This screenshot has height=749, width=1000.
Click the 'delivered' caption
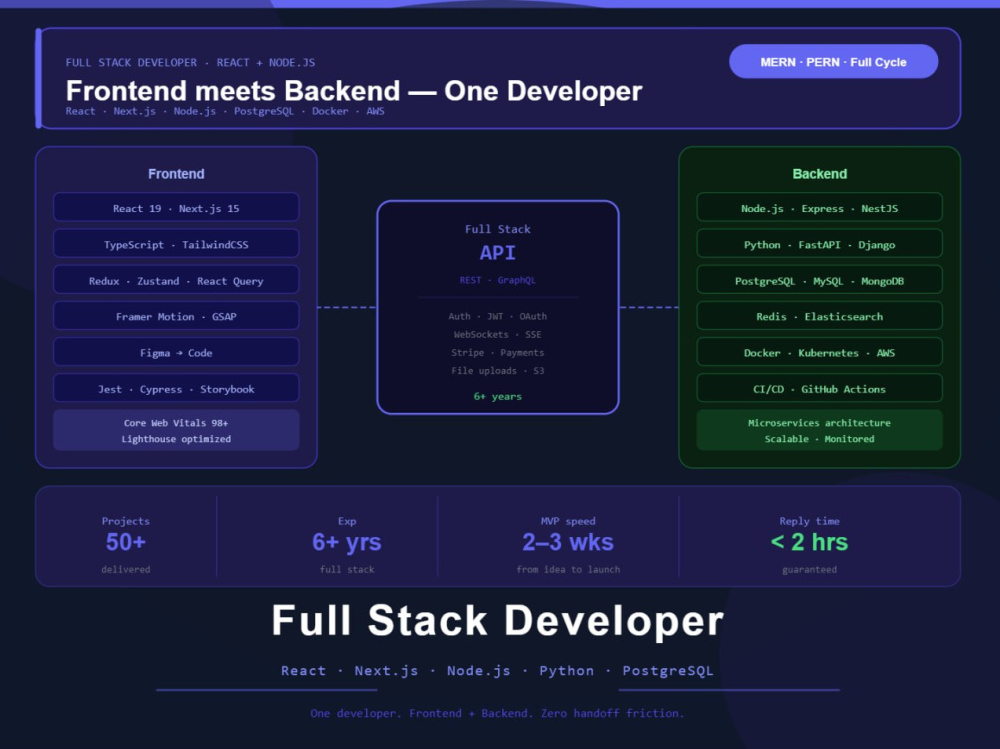(126, 569)
